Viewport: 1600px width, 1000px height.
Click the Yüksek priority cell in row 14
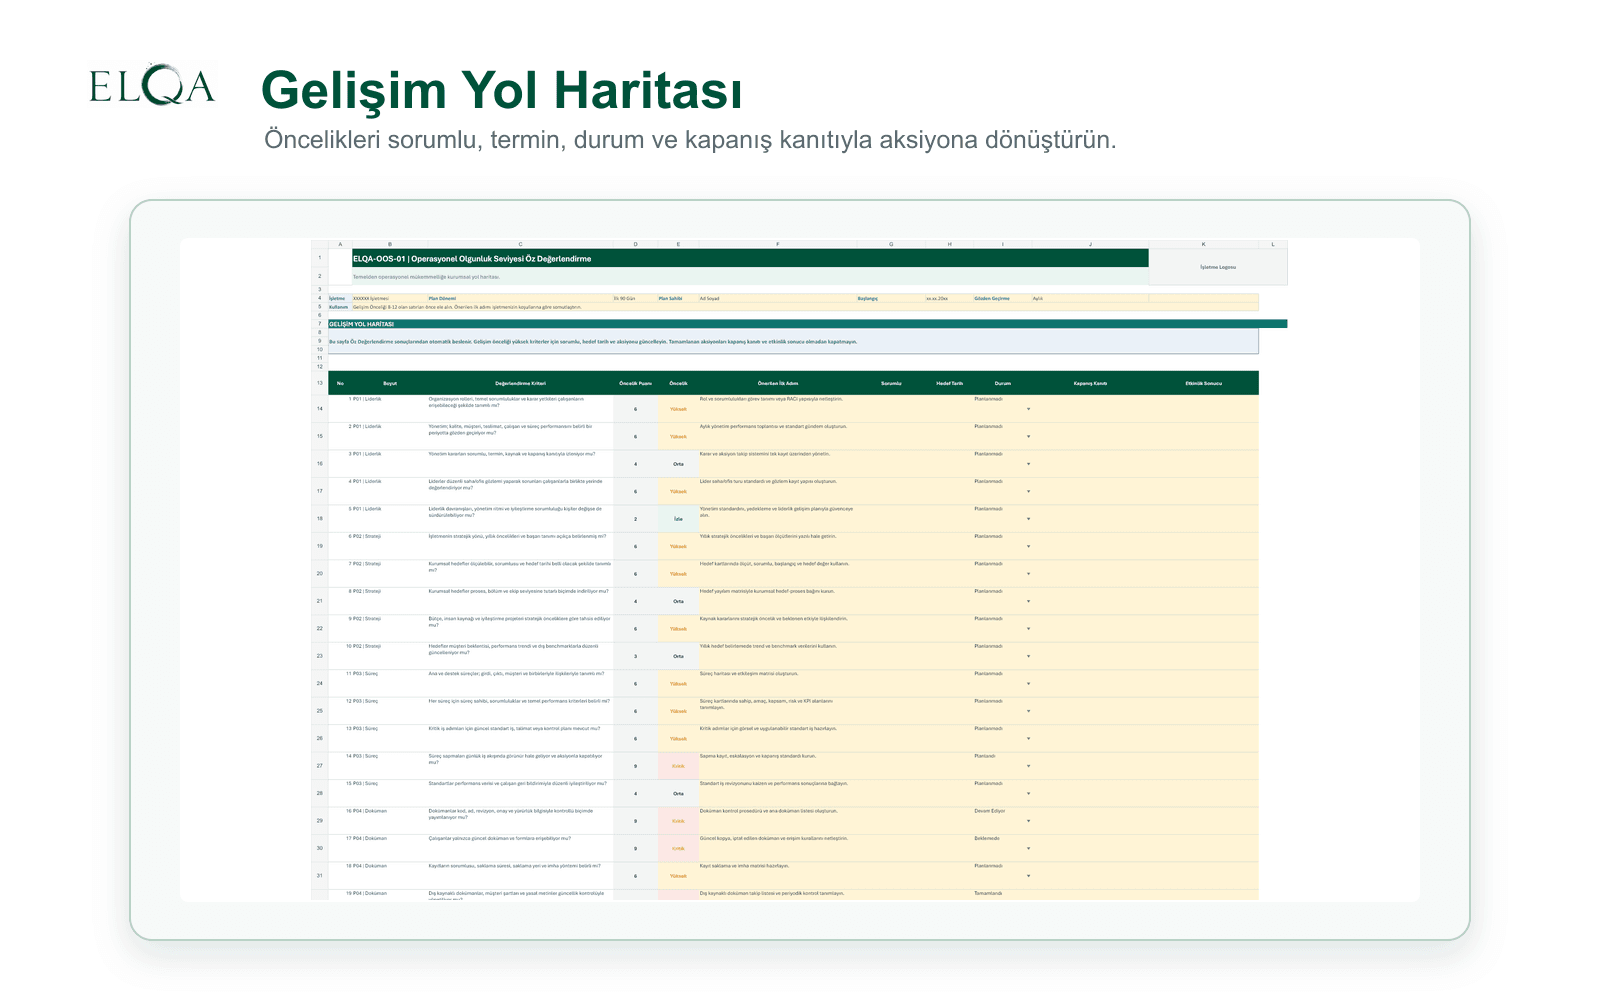[678, 409]
